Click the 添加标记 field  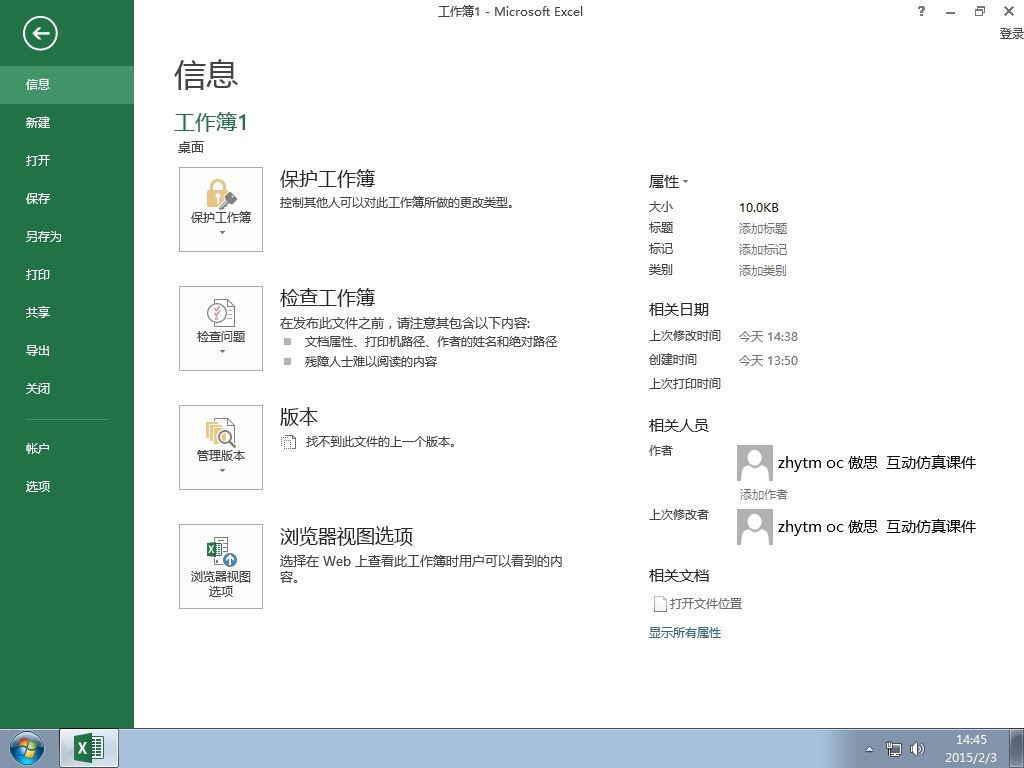[x=763, y=249]
